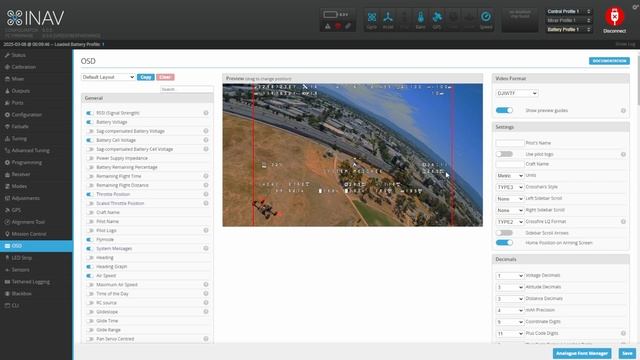The width and height of the screenshot is (640, 360).
Task: Enable Sag-compensated Battery Voltage element
Action: [x=90, y=131]
